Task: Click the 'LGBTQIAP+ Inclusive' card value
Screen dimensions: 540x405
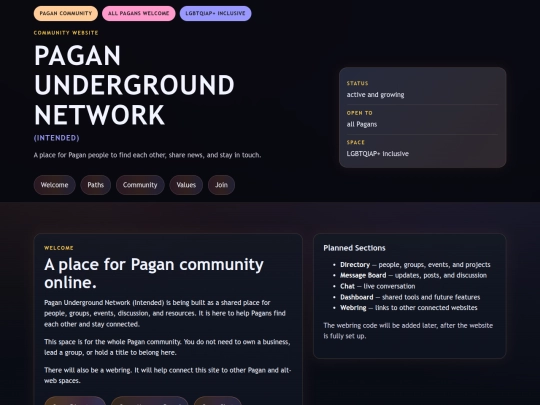Action: click(x=377, y=154)
